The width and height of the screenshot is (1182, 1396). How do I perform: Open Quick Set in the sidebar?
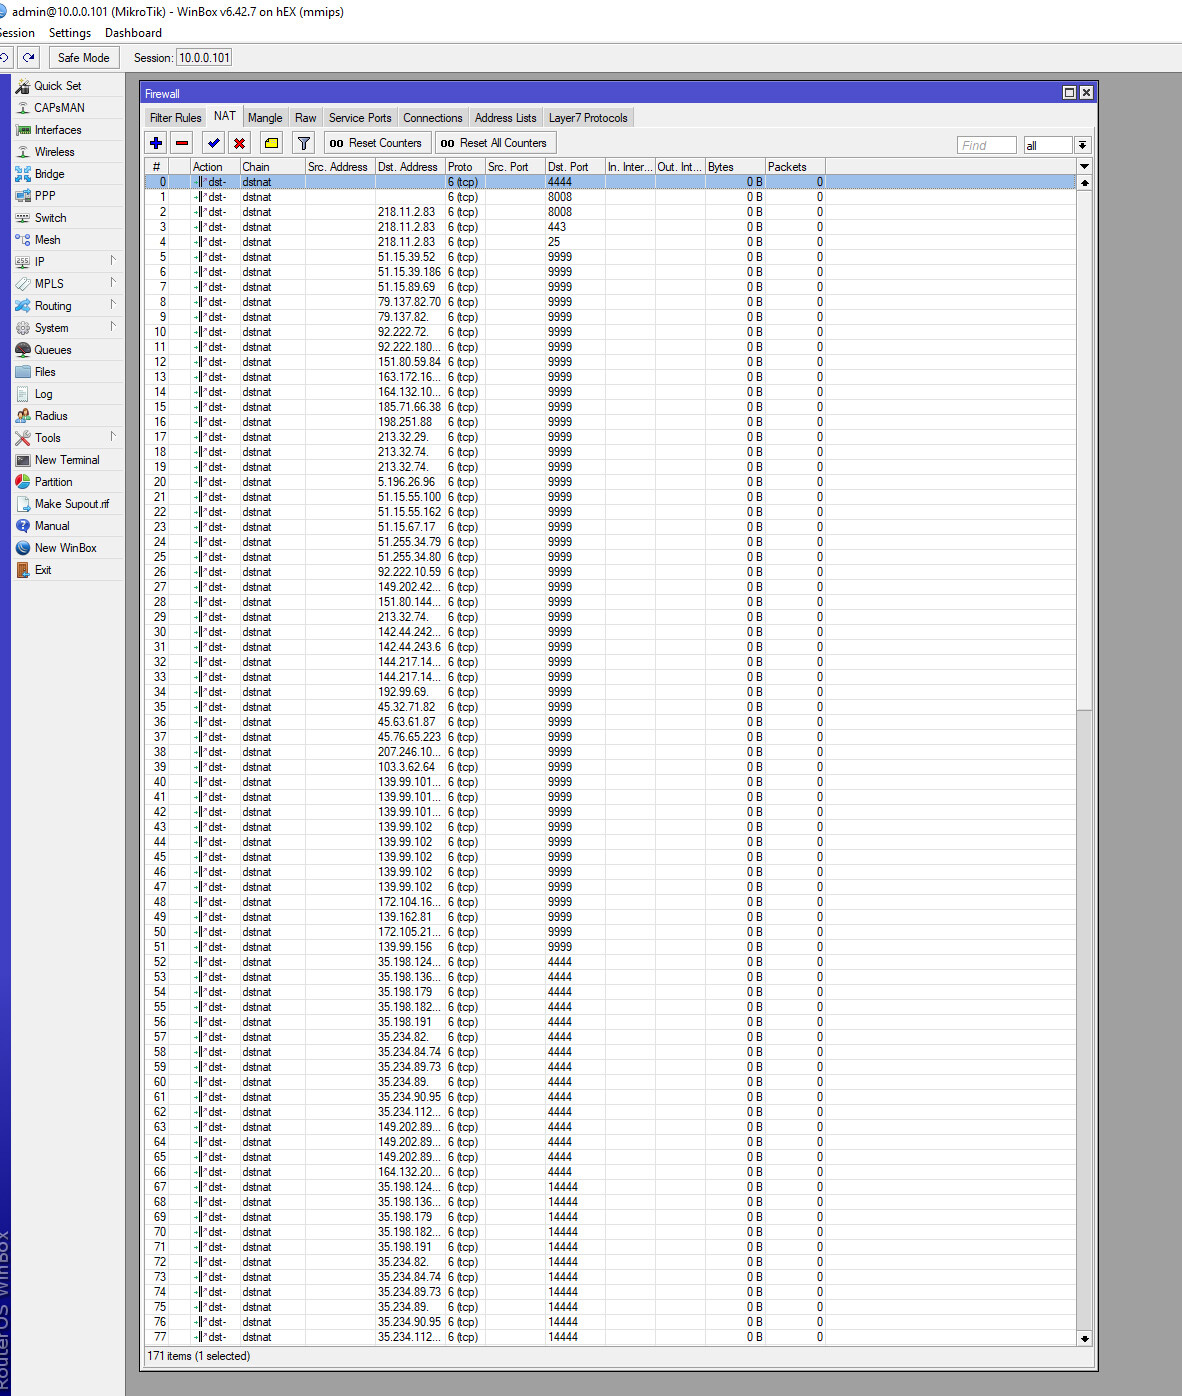click(58, 86)
